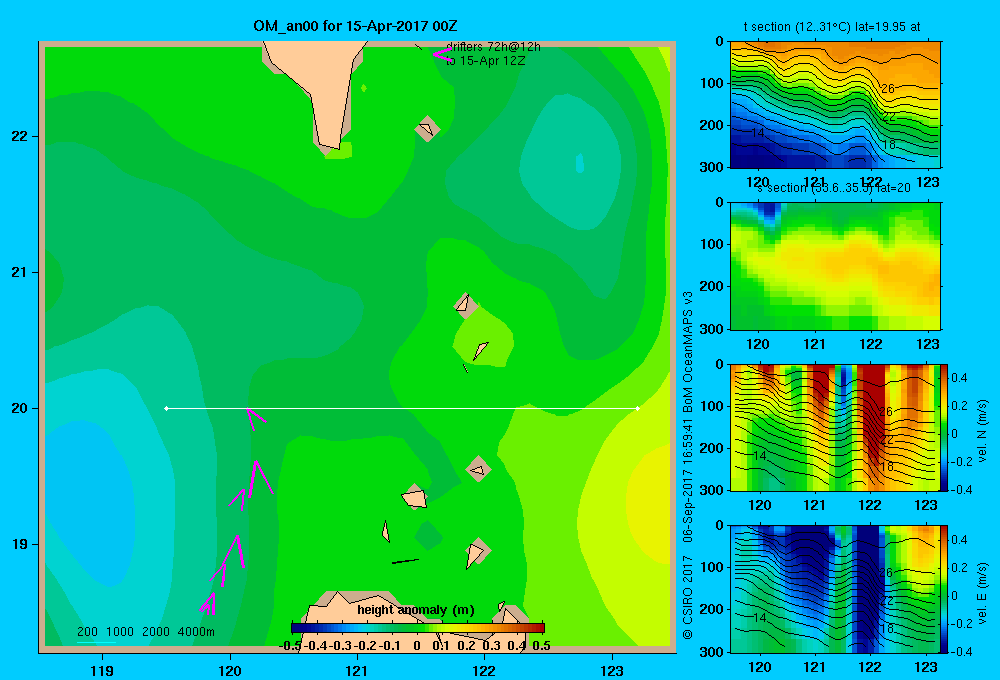
Task: Click the '-0.5' tick on the height anomaly colorbar
Action: click(x=290, y=646)
